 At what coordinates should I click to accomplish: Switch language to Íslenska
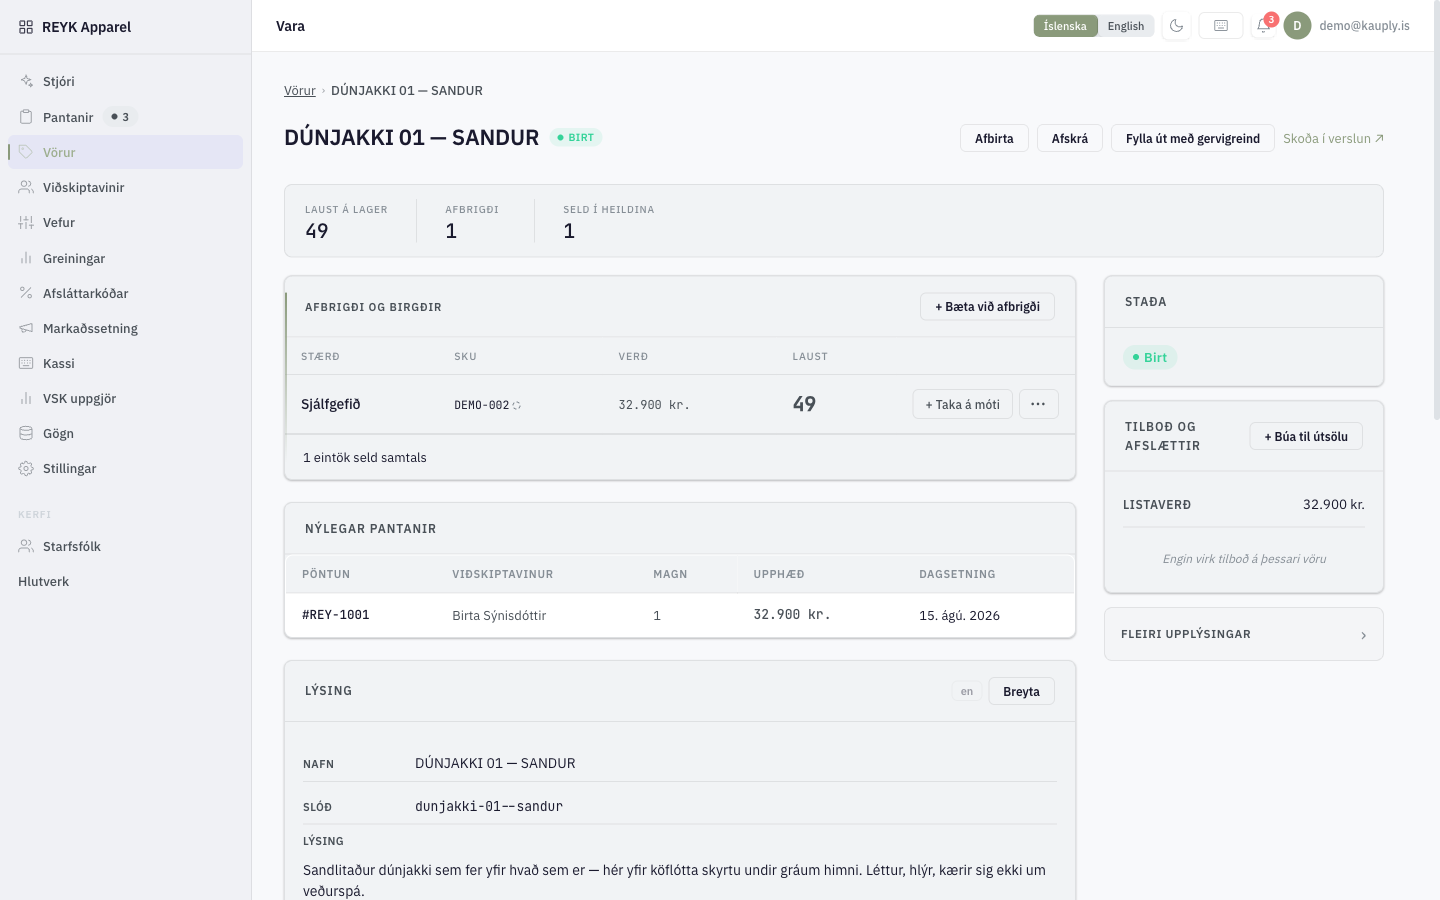(x=1065, y=26)
